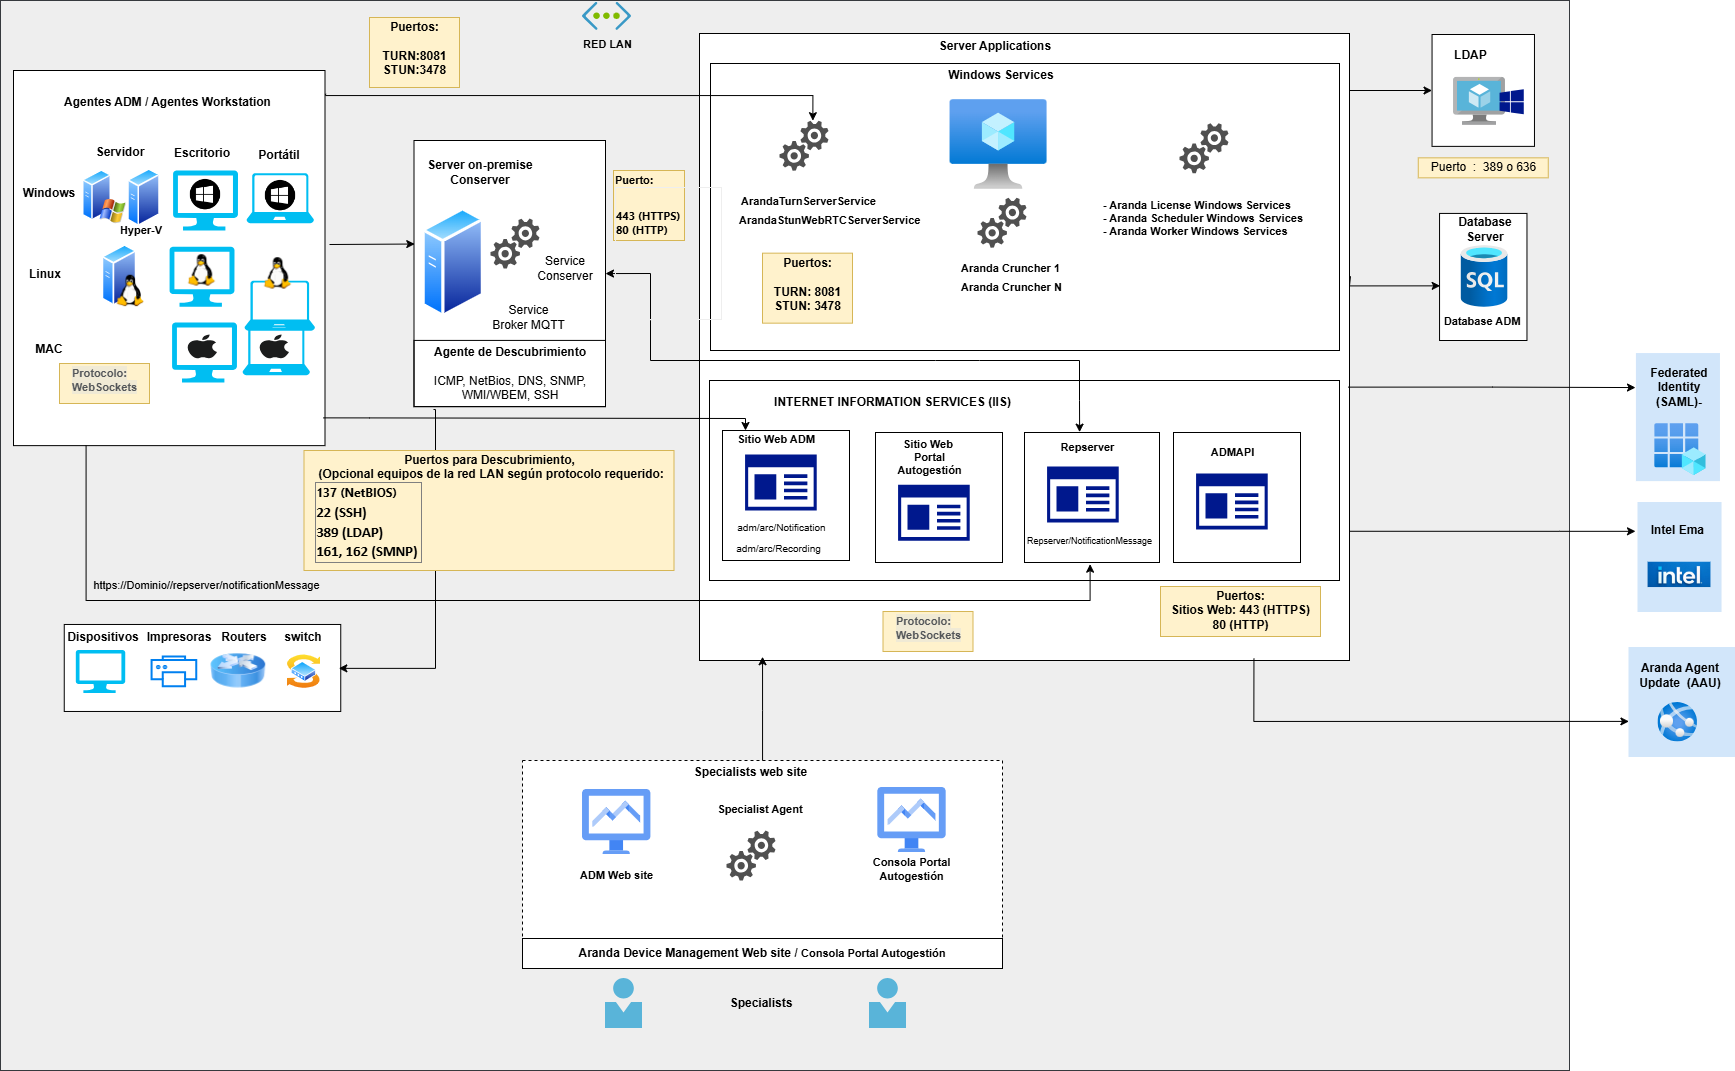Image resolution: width=1735 pixels, height=1071 pixels.
Task: Click the 'Specialists web site' heading
Action: [751, 772]
